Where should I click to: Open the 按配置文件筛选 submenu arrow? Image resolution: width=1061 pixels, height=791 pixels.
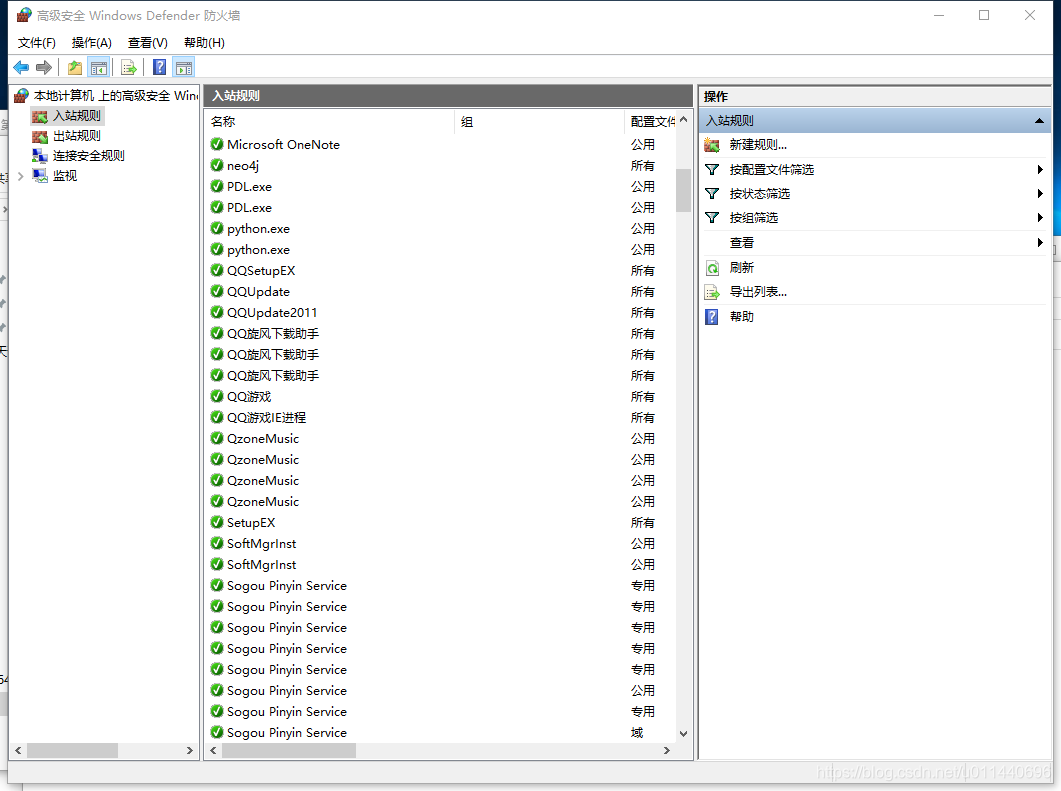click(1040, 169)
